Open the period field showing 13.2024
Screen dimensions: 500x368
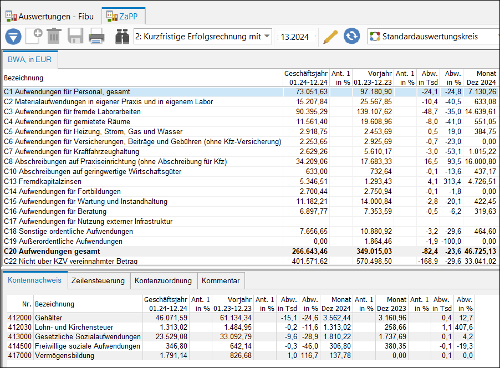coord(295,37)
